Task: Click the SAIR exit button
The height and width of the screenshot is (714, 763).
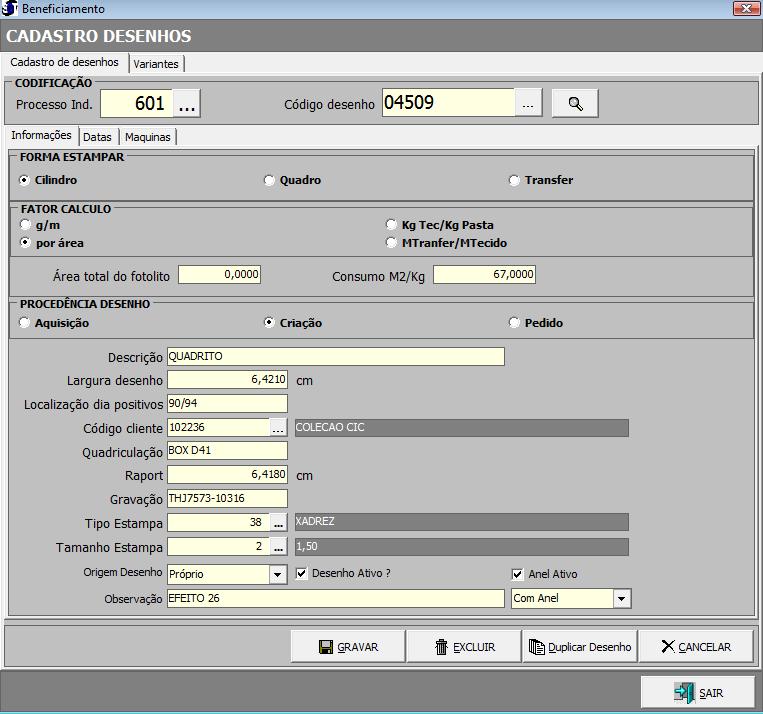Action: (698, 693)
